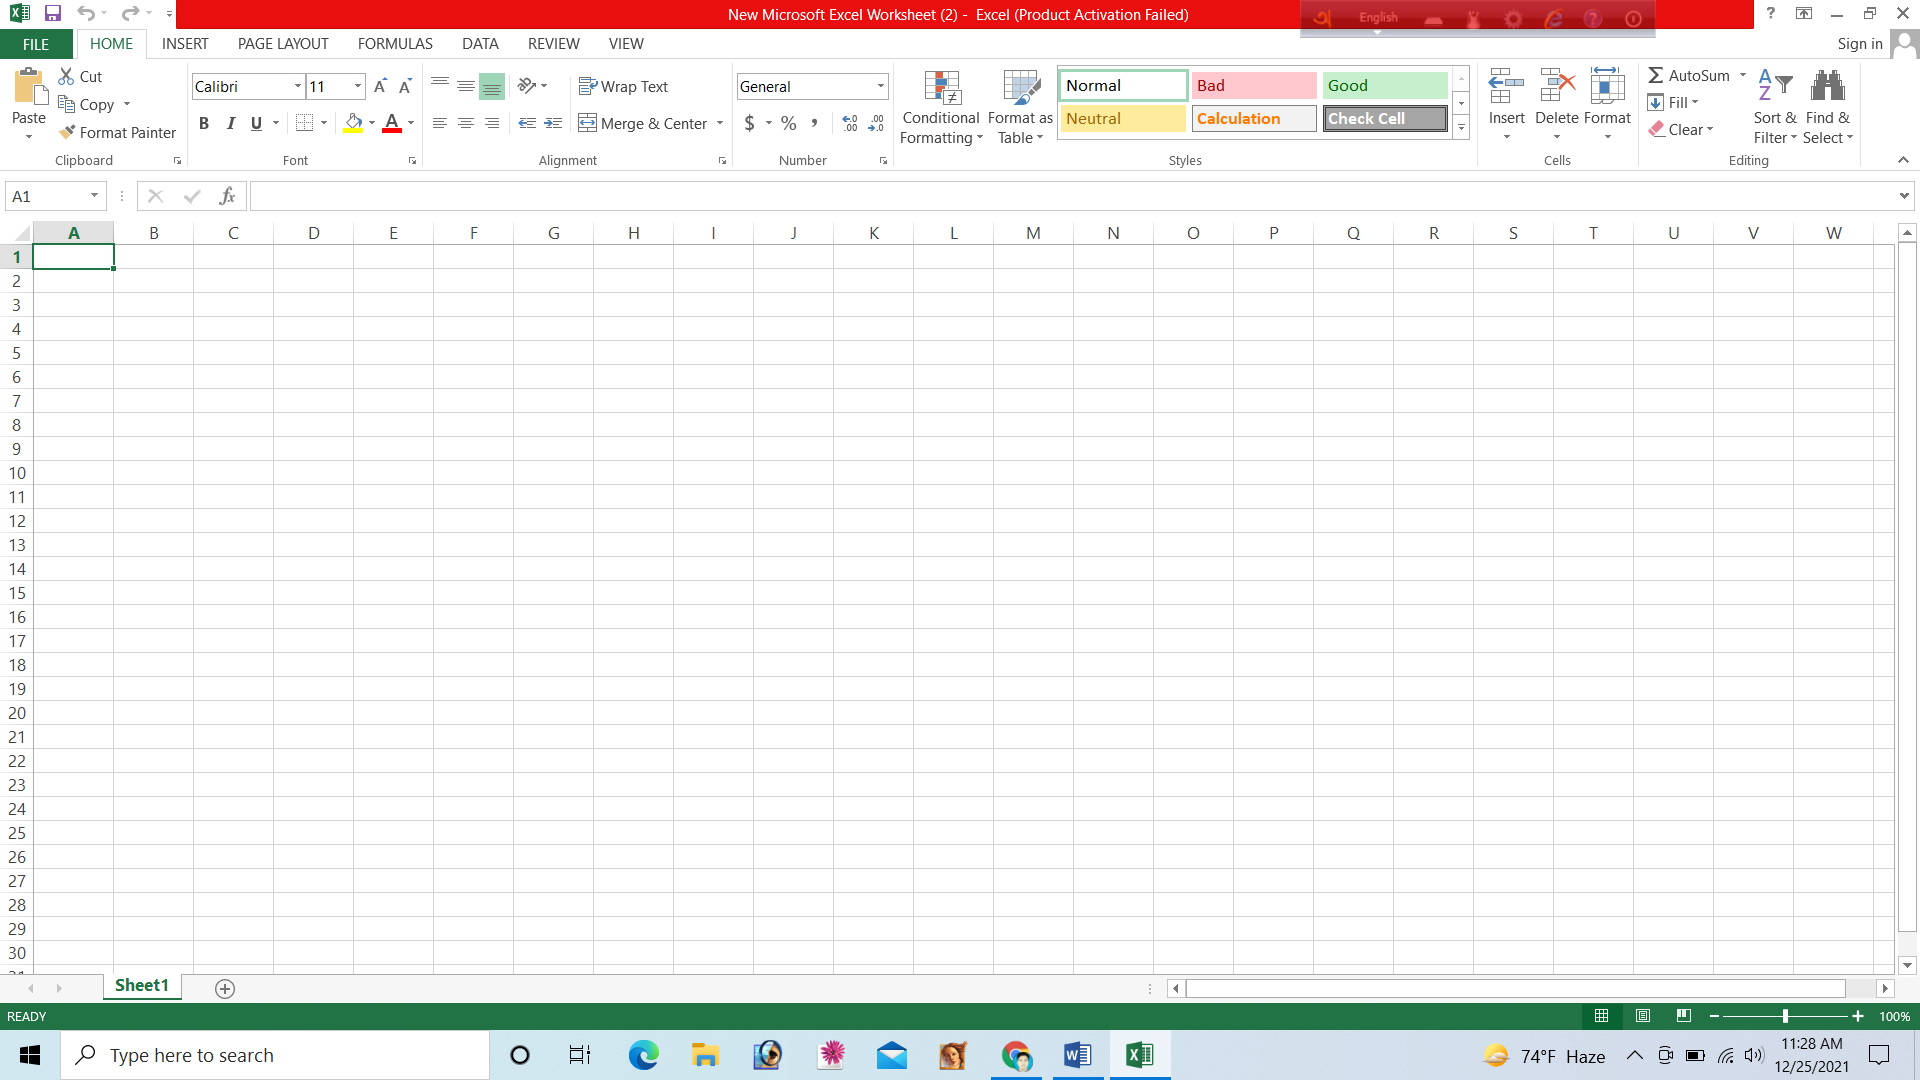Screen dimensions: 1920x1080
Task: Expand Merge & Center dropdown arrow
Action: point(720,123)
